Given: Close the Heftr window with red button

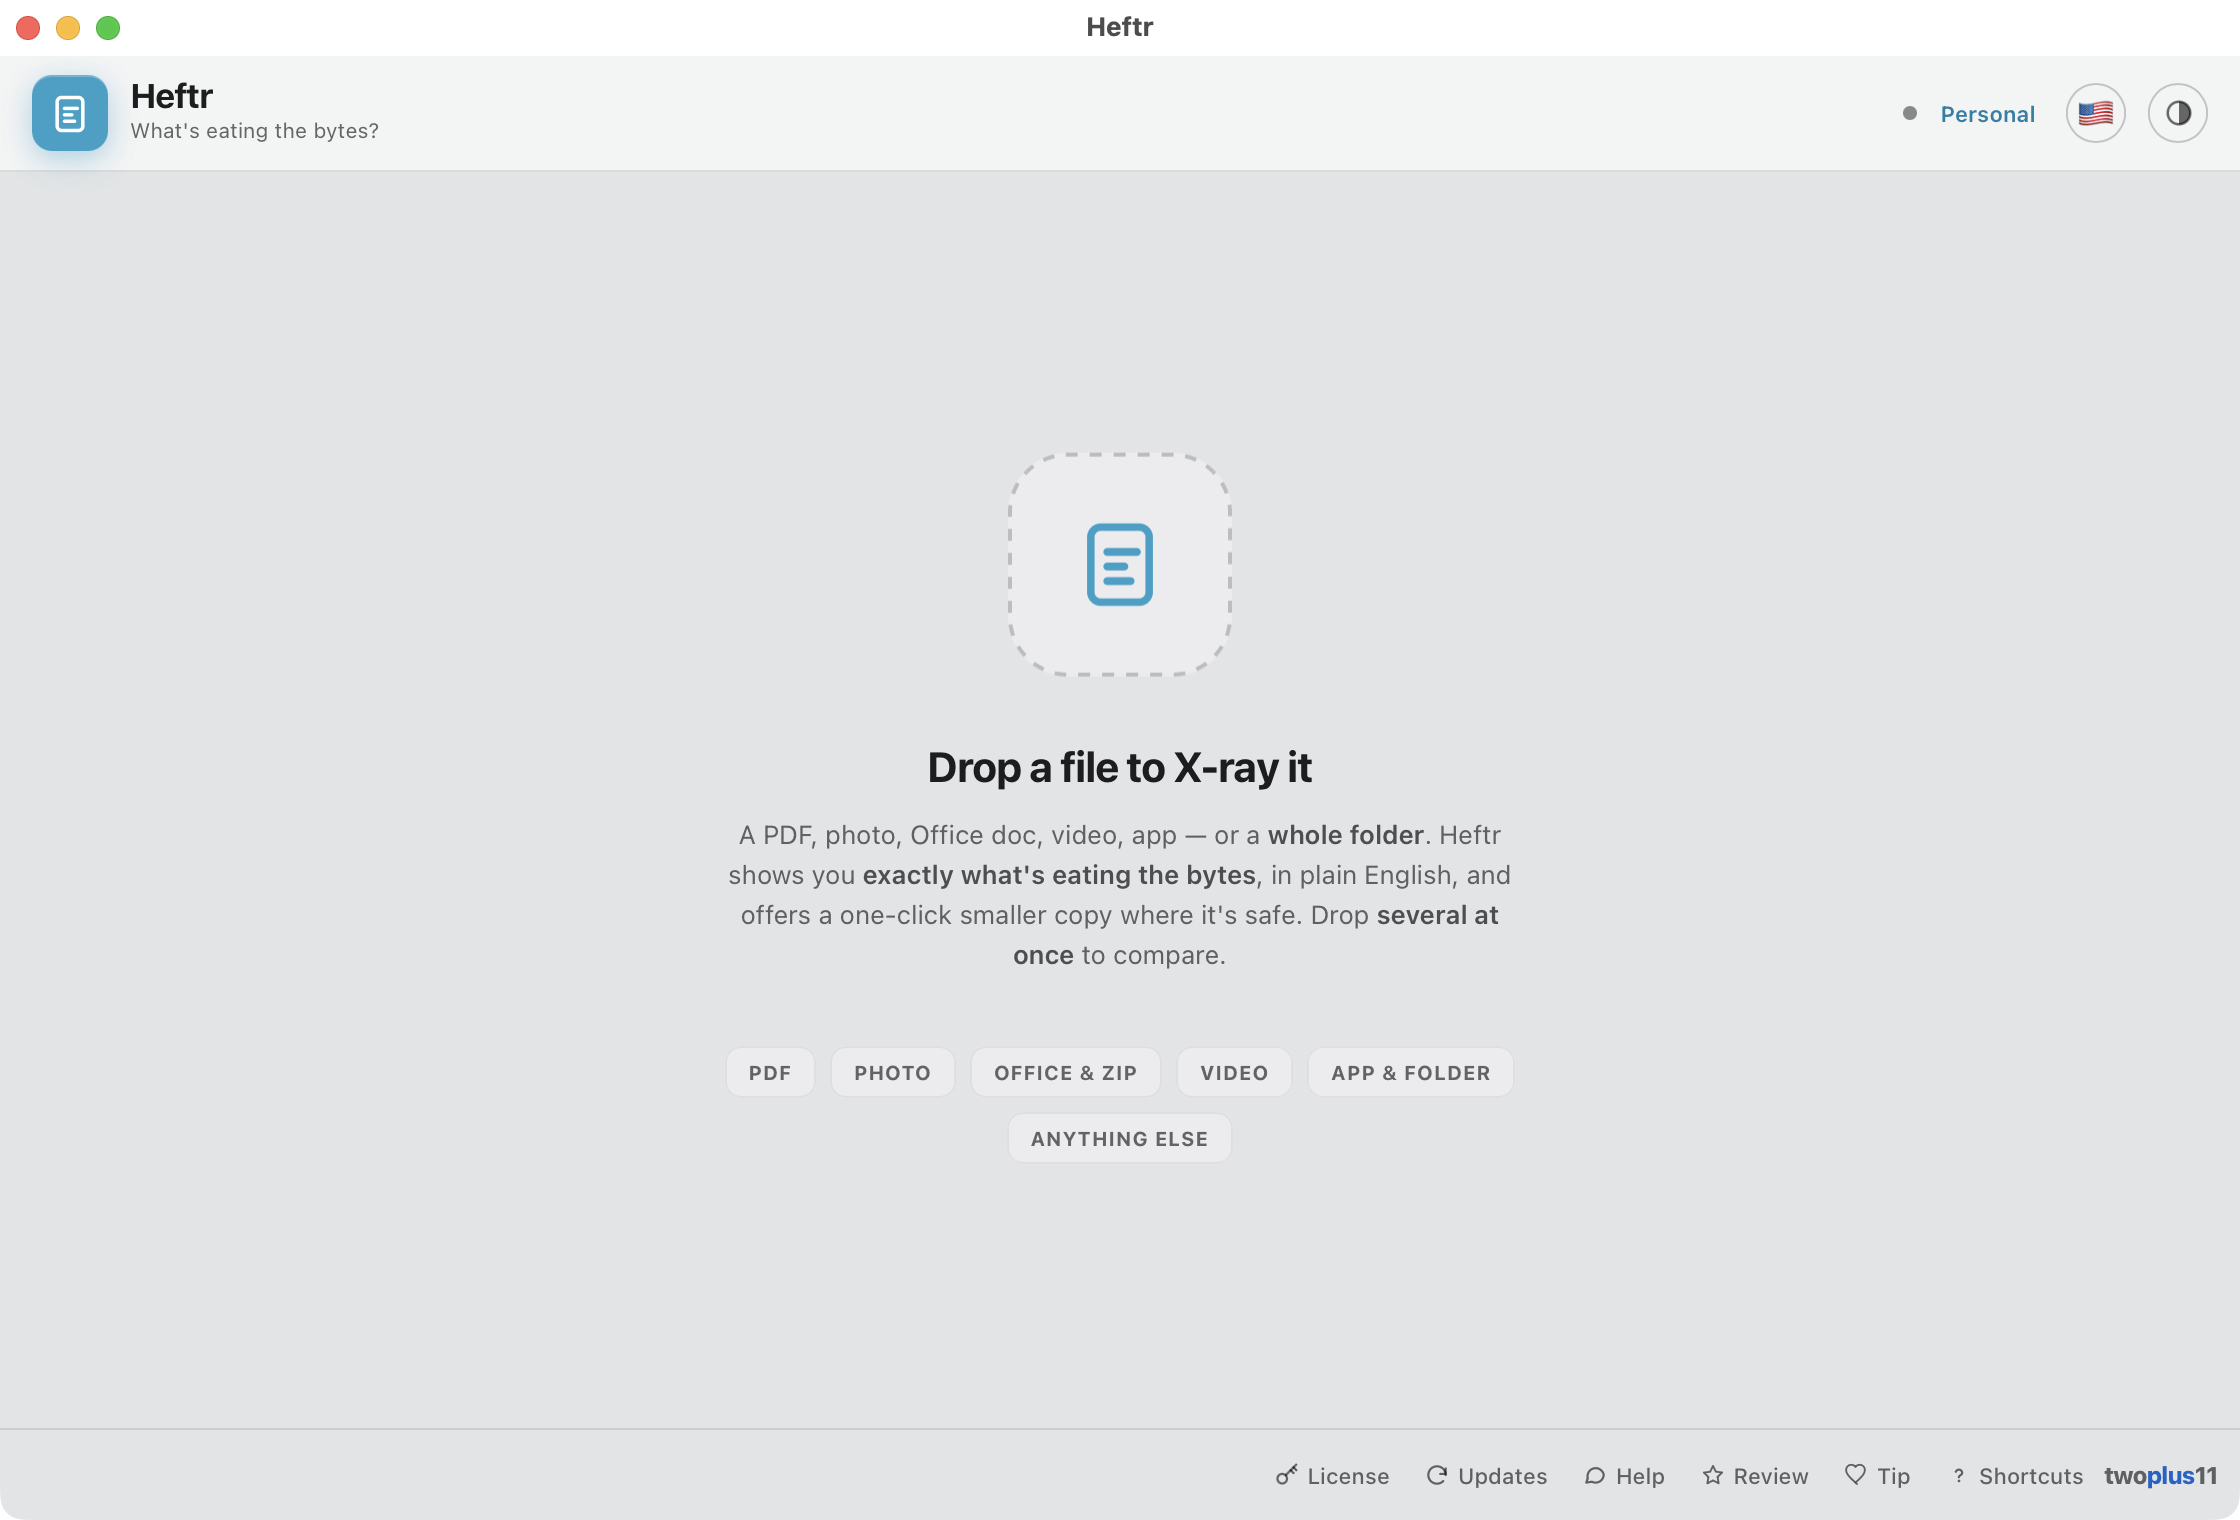Looking at the screenshot, I should click(28, 28).
